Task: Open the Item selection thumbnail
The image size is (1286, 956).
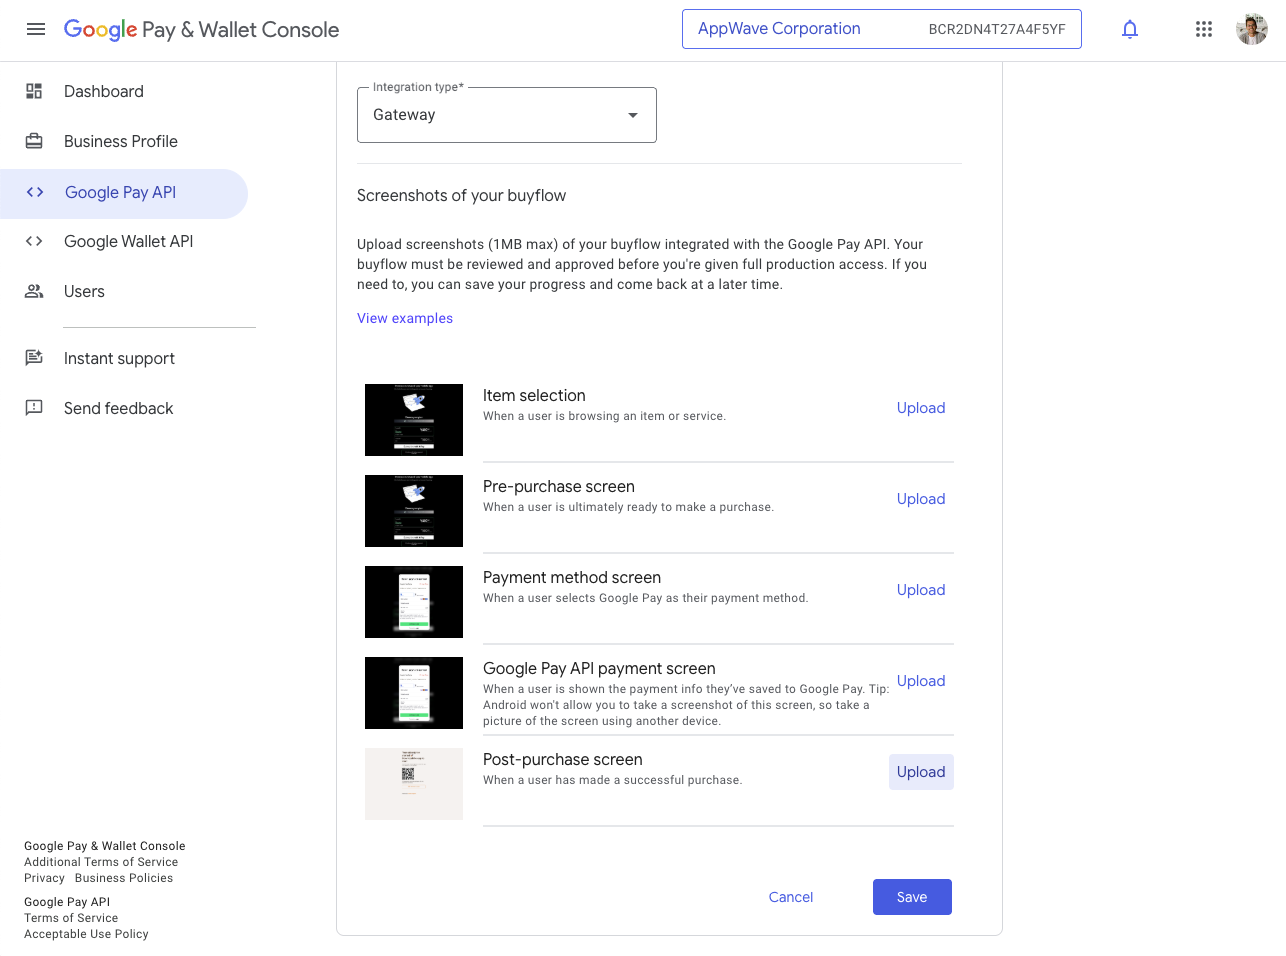Action: point(414,420)
